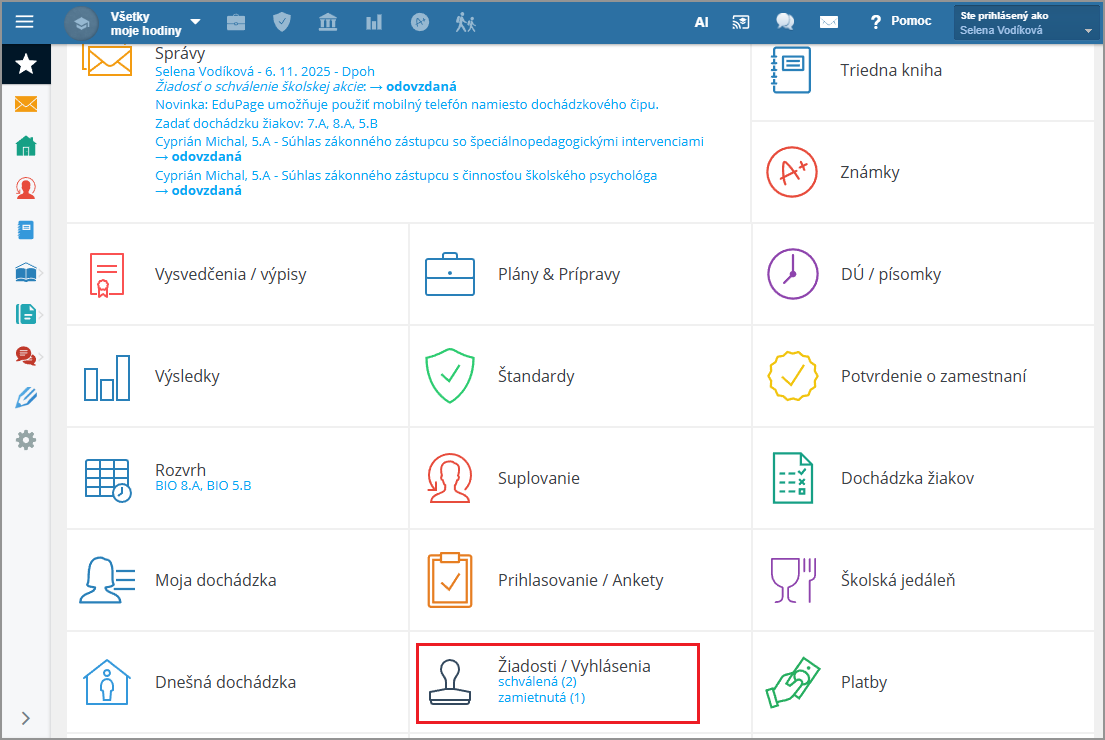Open the Triedna kniha tile
The image size is (1105, 740).
pos(890,71)
